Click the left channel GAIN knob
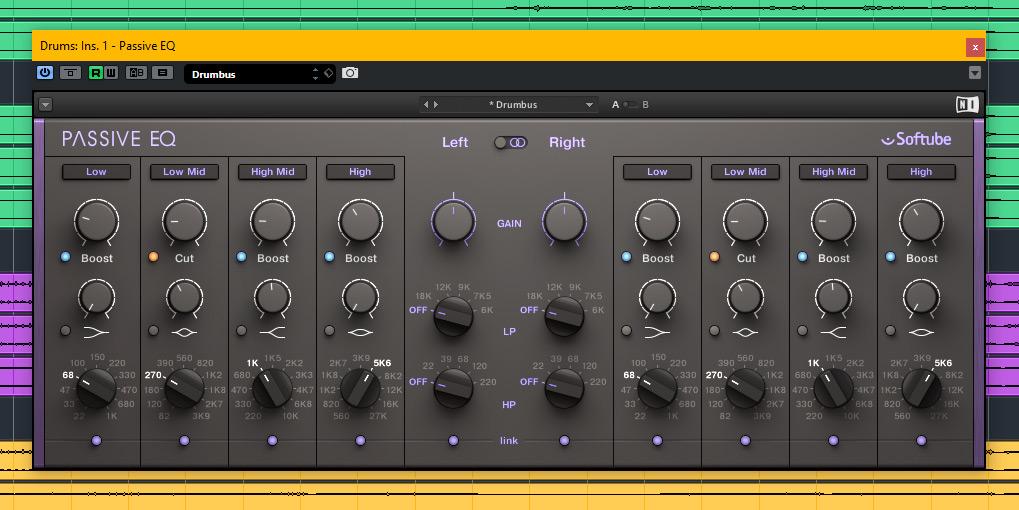Screen dimensions: 1019x510 453,221
